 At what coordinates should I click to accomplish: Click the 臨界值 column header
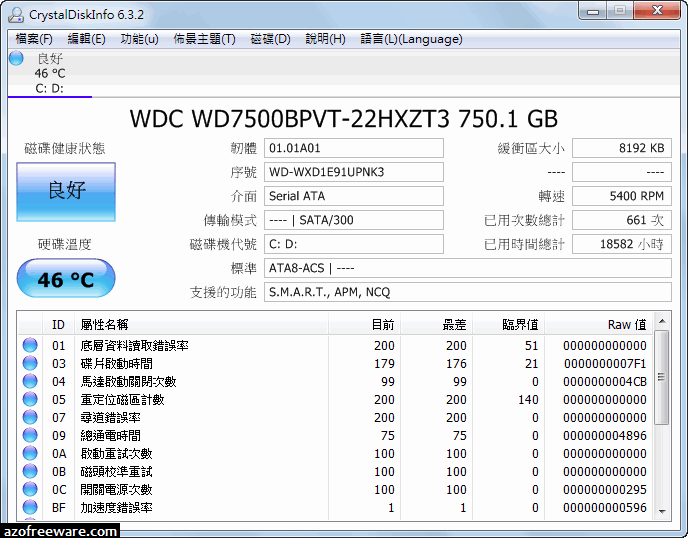pyautogui.click(x=508, y=325)
